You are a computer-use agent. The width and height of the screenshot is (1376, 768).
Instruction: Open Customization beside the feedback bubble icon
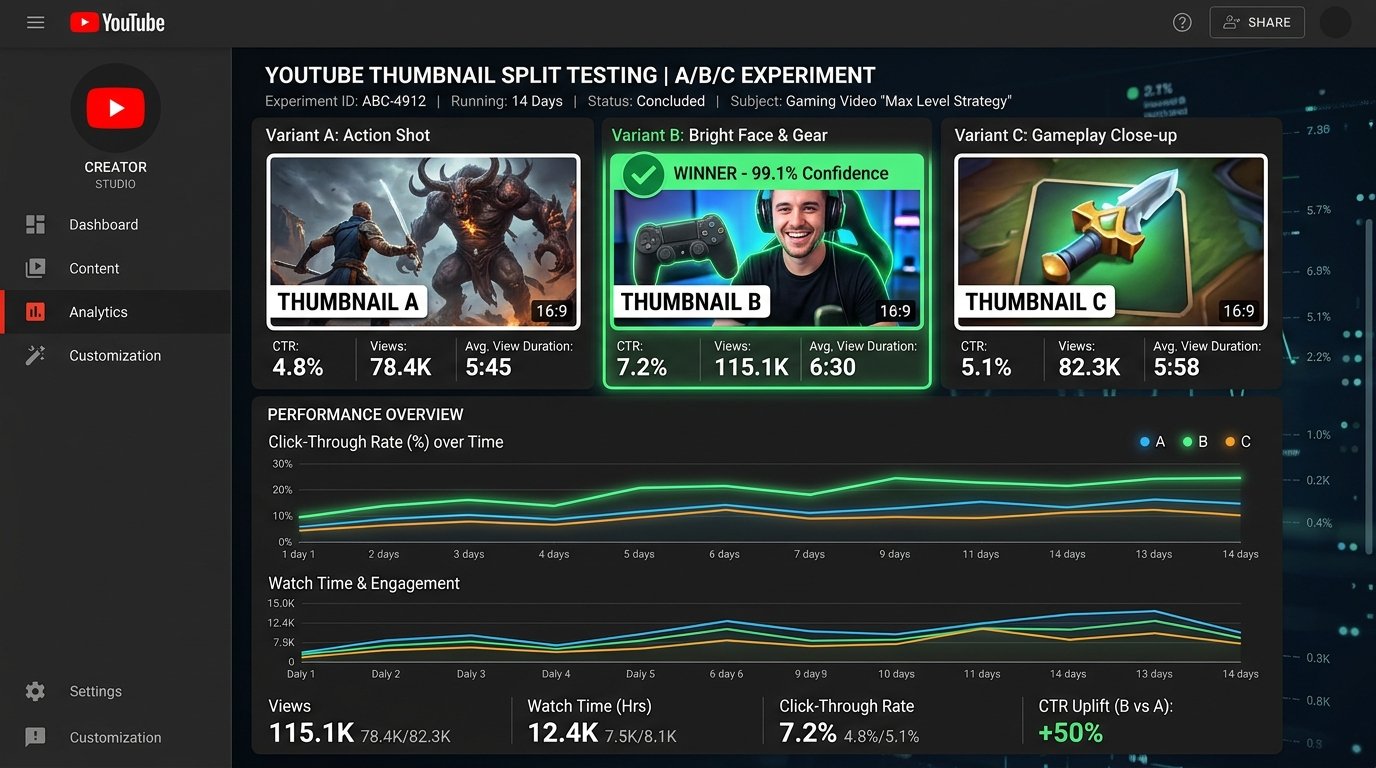115,737
